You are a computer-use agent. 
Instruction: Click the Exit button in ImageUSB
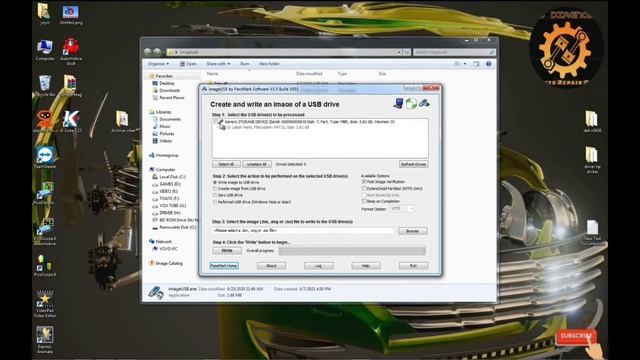[413, 266]
